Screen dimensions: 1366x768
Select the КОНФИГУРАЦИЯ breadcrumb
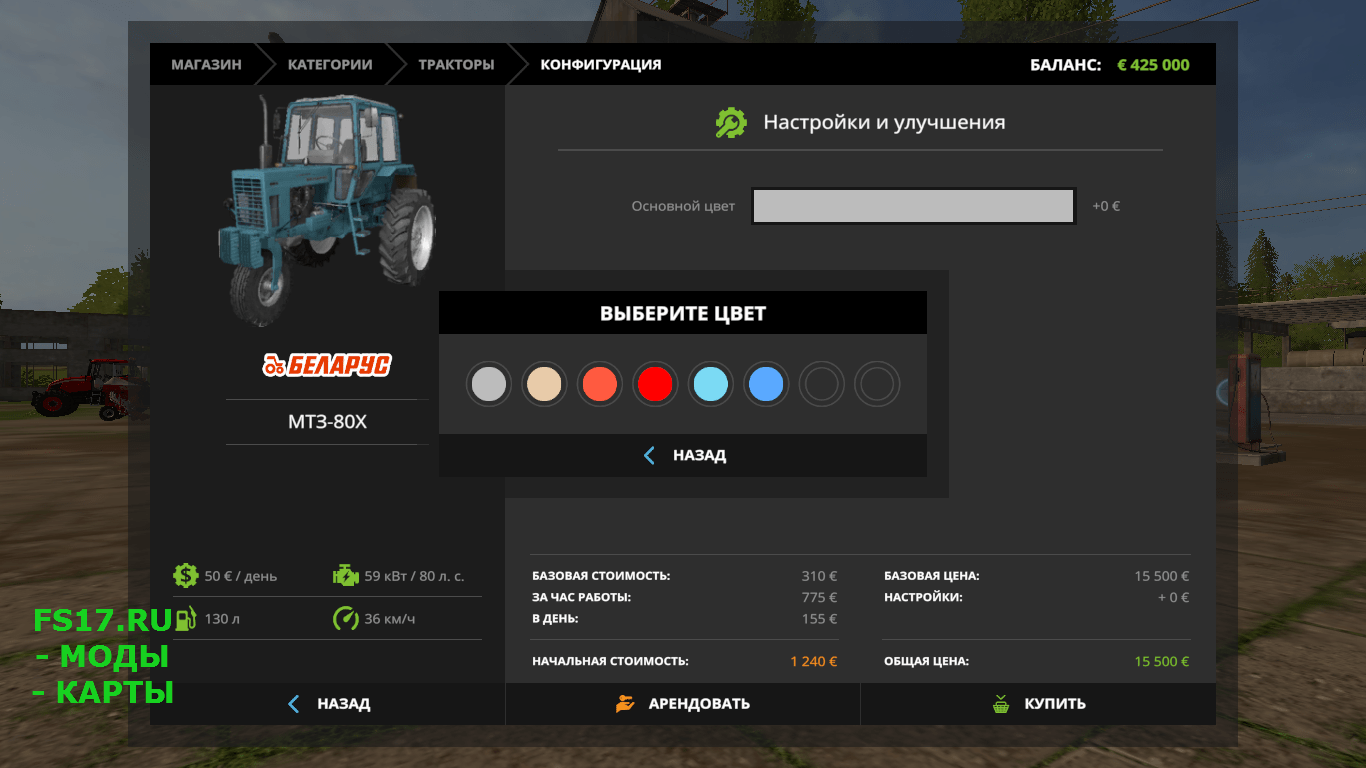(x=601, y=64)
